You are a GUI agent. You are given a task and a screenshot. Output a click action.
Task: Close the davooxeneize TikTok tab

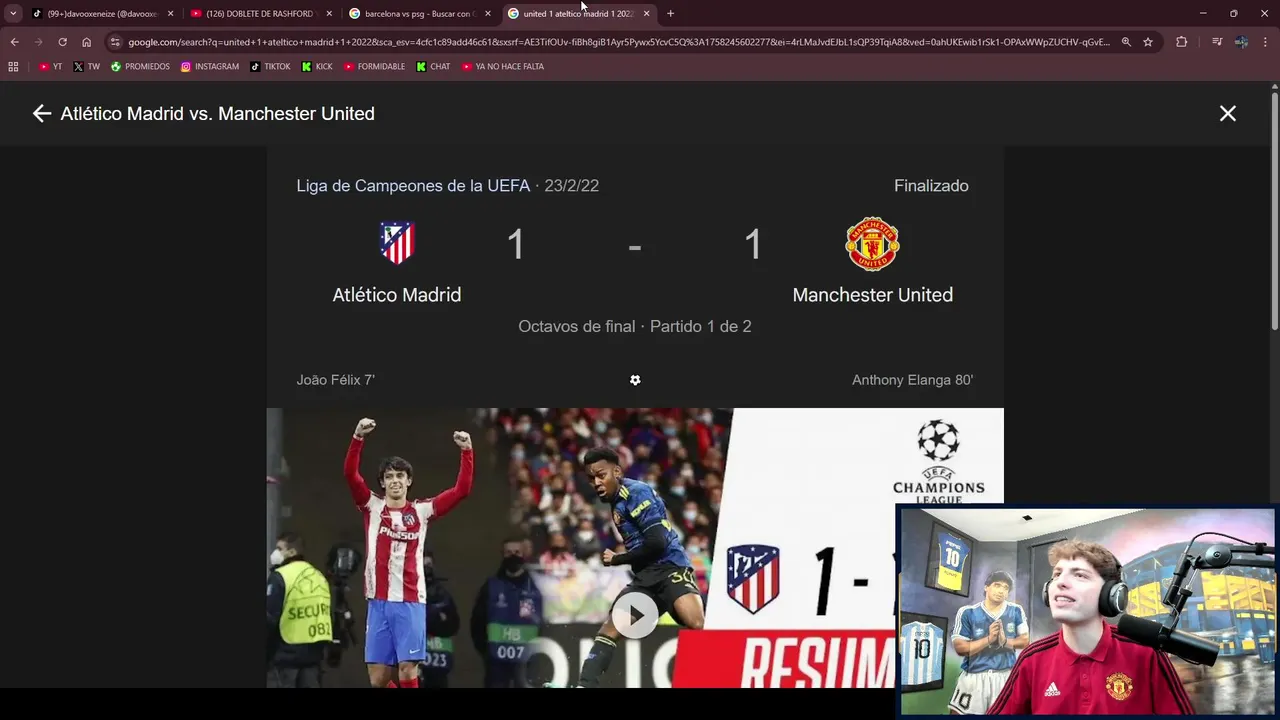pos(170,14)
